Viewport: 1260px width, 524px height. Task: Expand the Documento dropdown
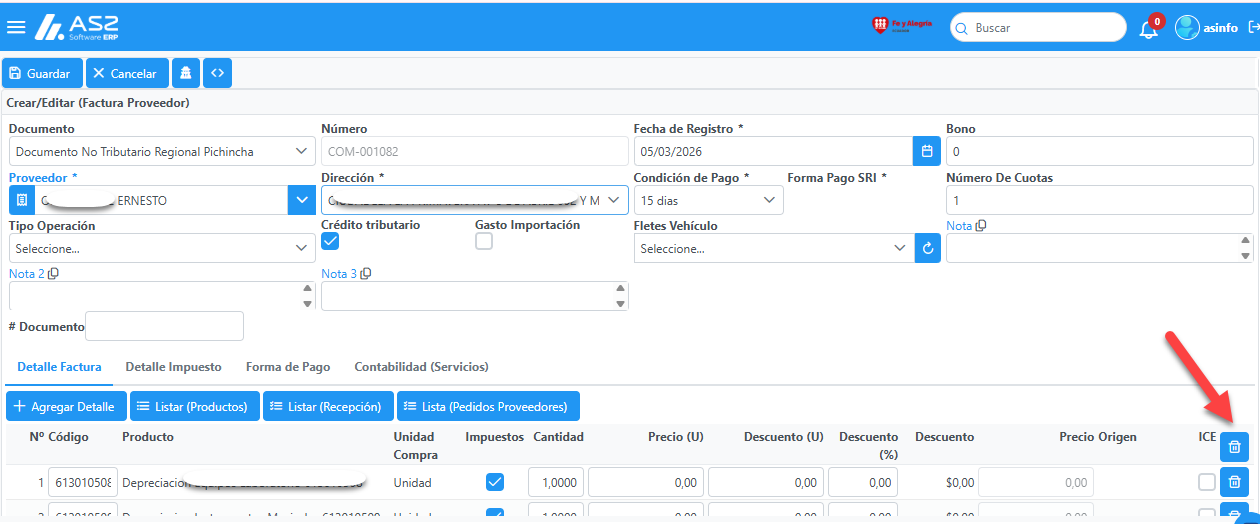pyautogui.click(x=161, y=151)
